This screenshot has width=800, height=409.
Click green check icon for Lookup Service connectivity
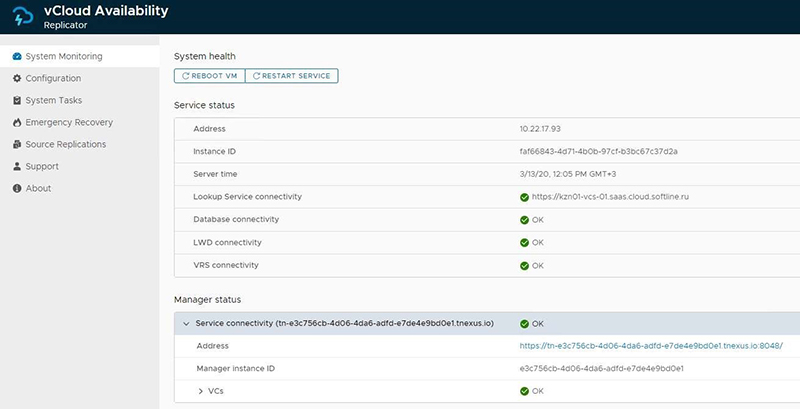(524, 197)
